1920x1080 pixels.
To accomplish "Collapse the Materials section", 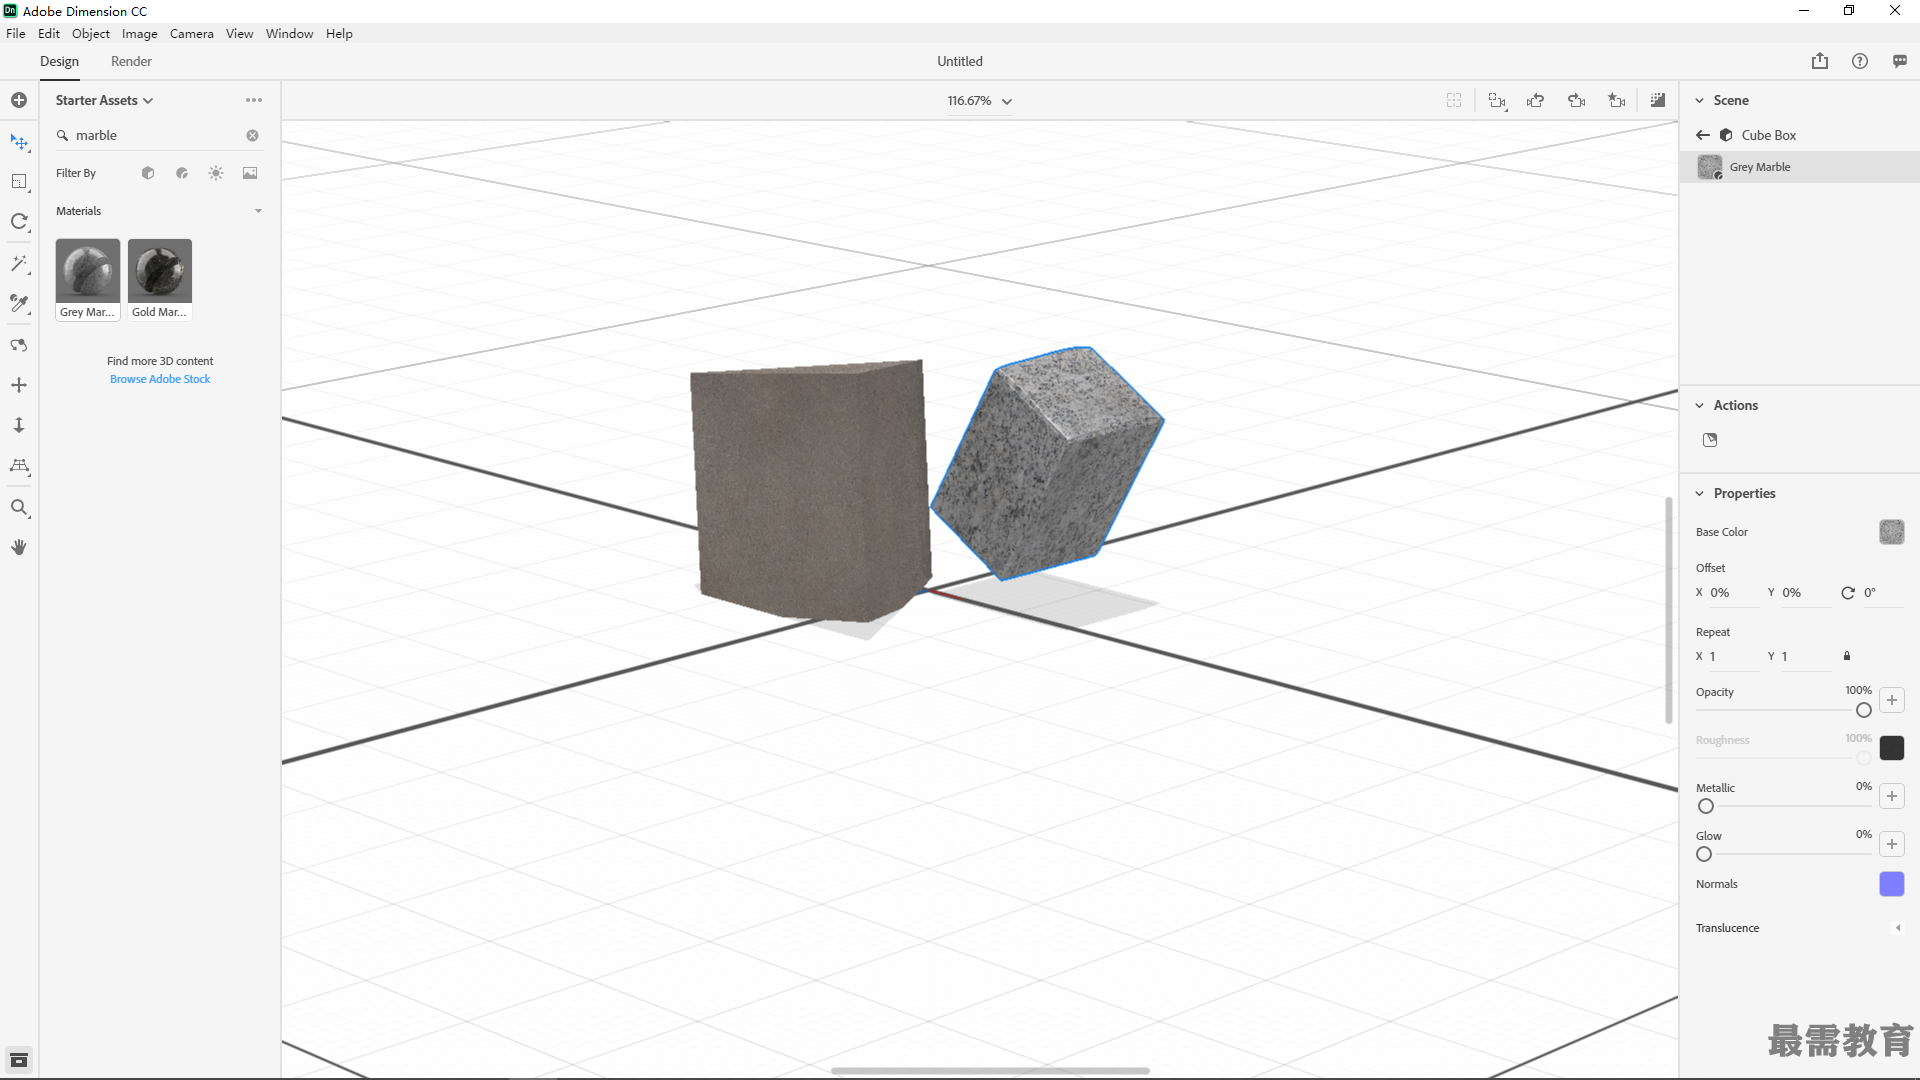I will (x=258, y=211).
